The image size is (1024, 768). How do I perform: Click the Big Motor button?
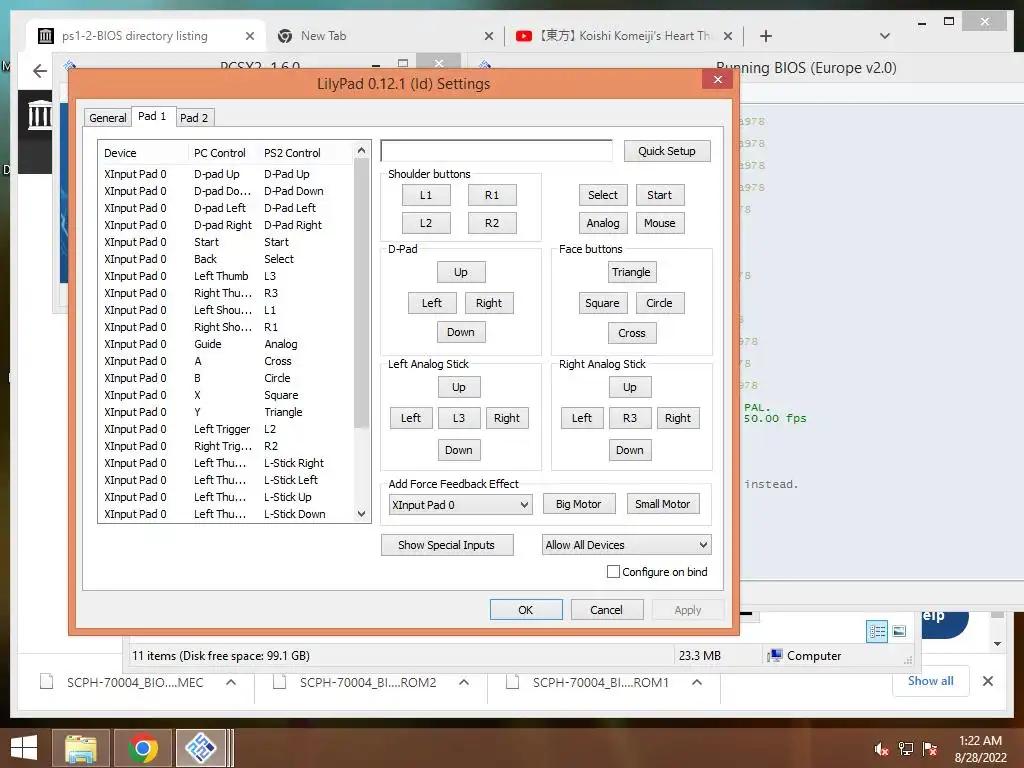578,504
